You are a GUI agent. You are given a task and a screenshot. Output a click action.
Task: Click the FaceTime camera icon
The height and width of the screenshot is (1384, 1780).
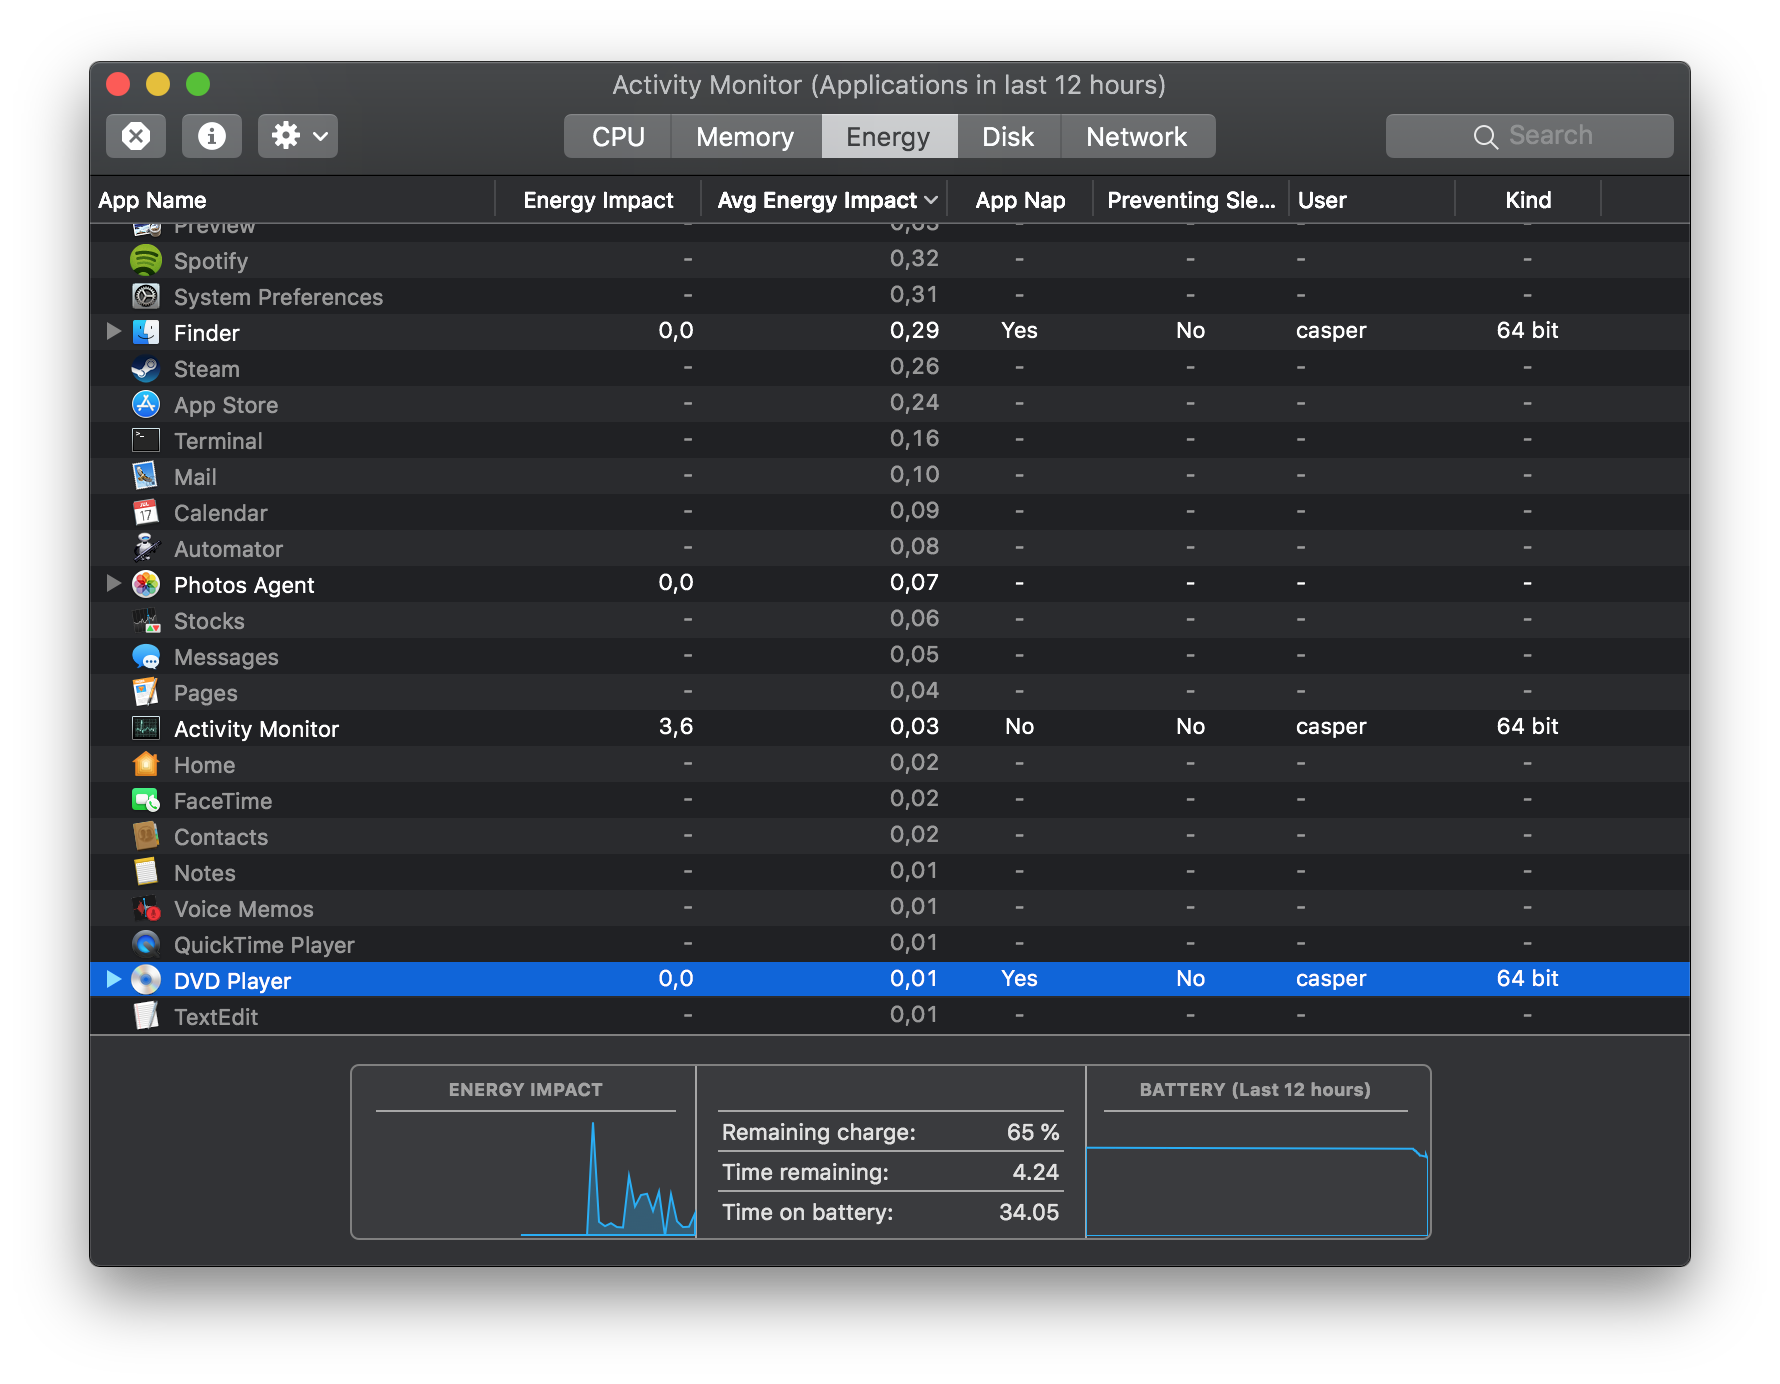(x=146, y=800)
